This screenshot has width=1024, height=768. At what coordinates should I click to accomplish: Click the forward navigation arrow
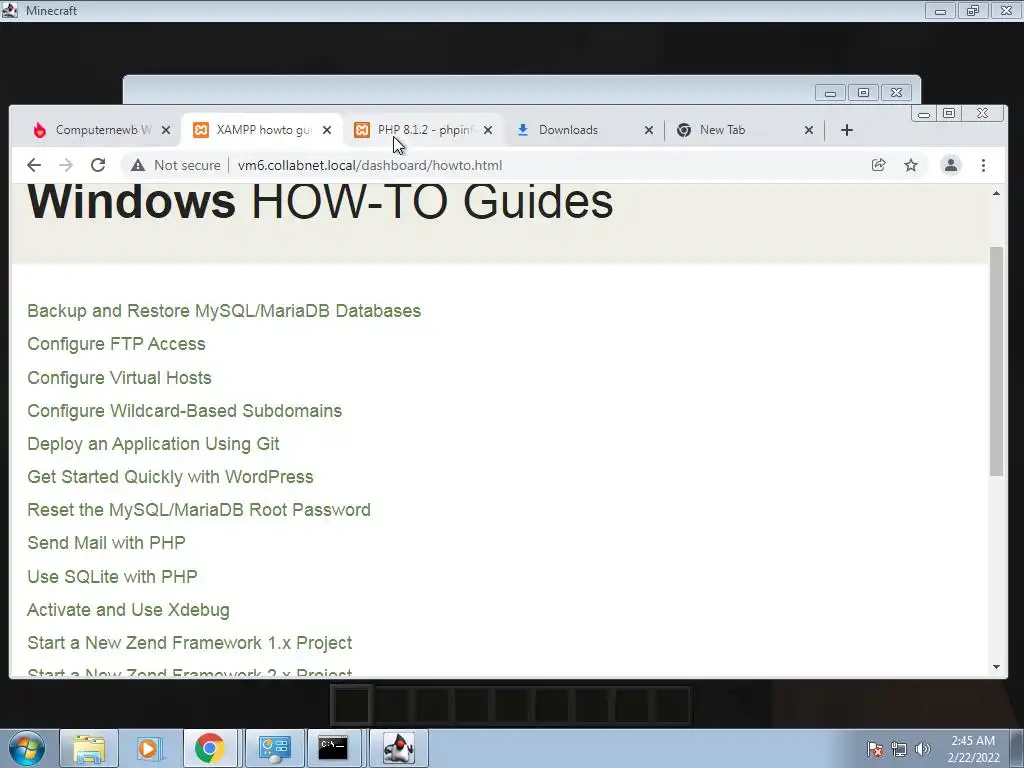coord(66,165)
